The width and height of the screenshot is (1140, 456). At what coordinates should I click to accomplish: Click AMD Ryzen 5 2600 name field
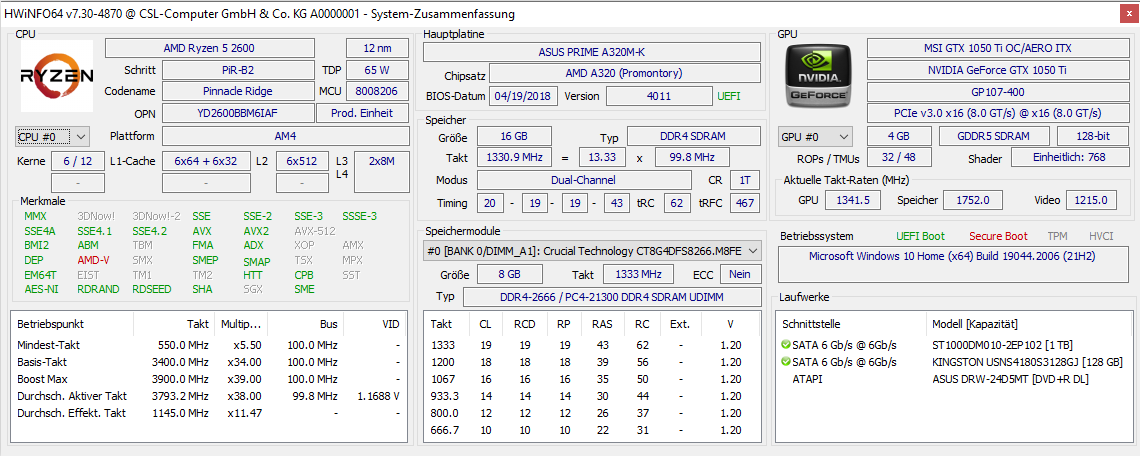[x=210, y=48]
